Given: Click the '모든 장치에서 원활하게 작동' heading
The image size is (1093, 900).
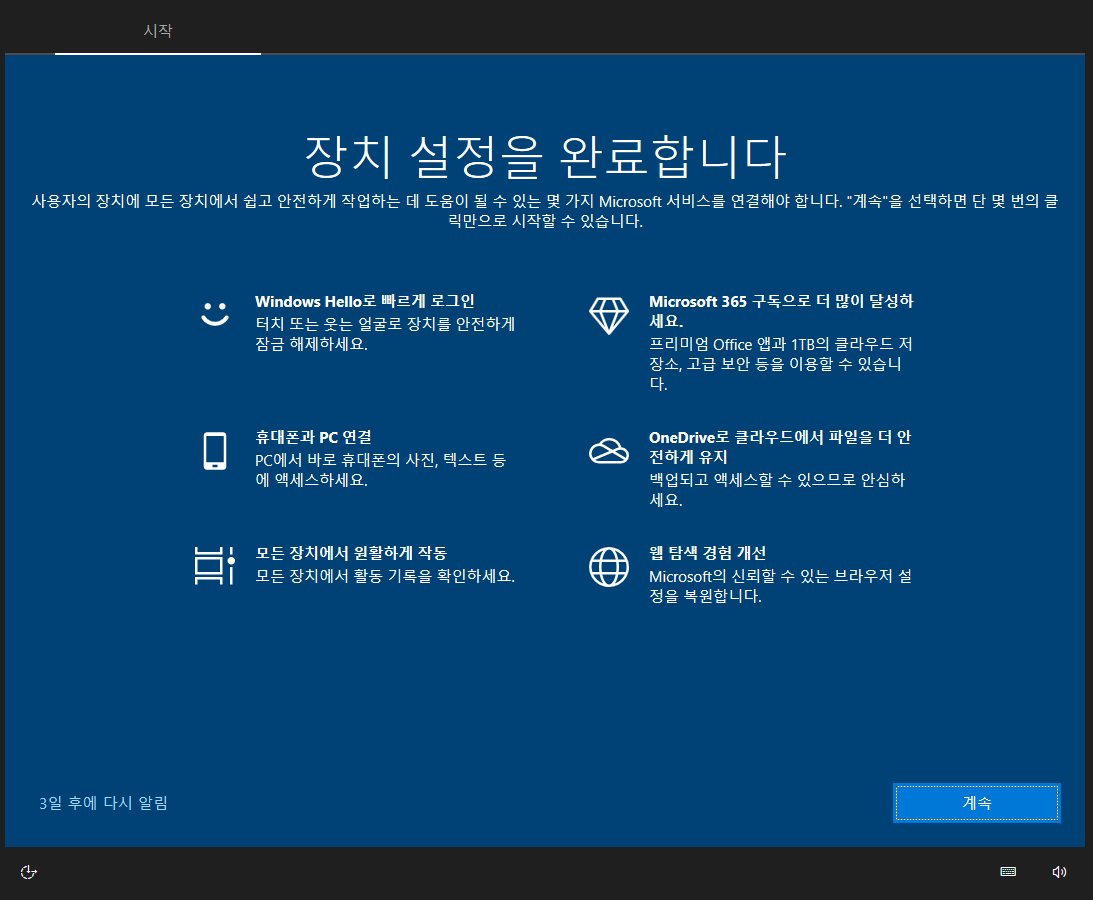Looking at the screenshot, I should coord(351,553).
